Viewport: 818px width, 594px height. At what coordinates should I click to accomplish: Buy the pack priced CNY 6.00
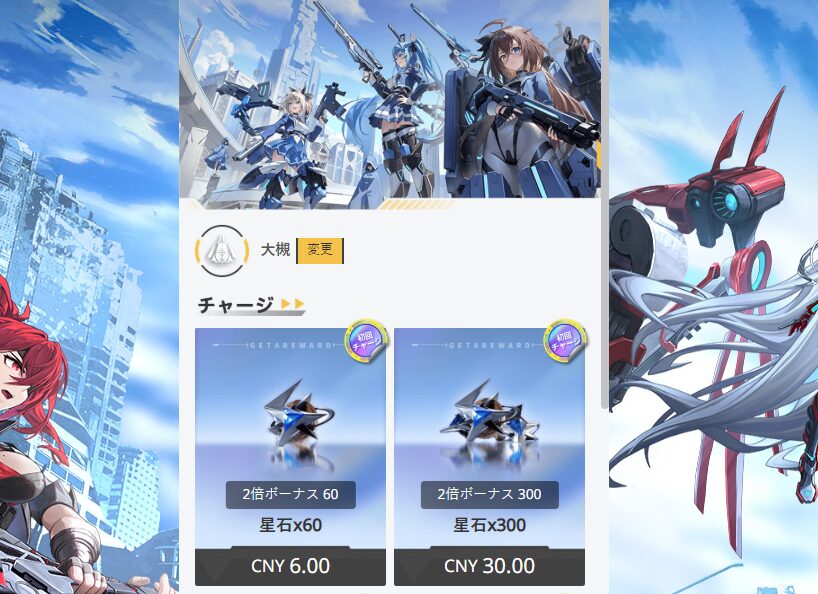[x=290, y=566]
